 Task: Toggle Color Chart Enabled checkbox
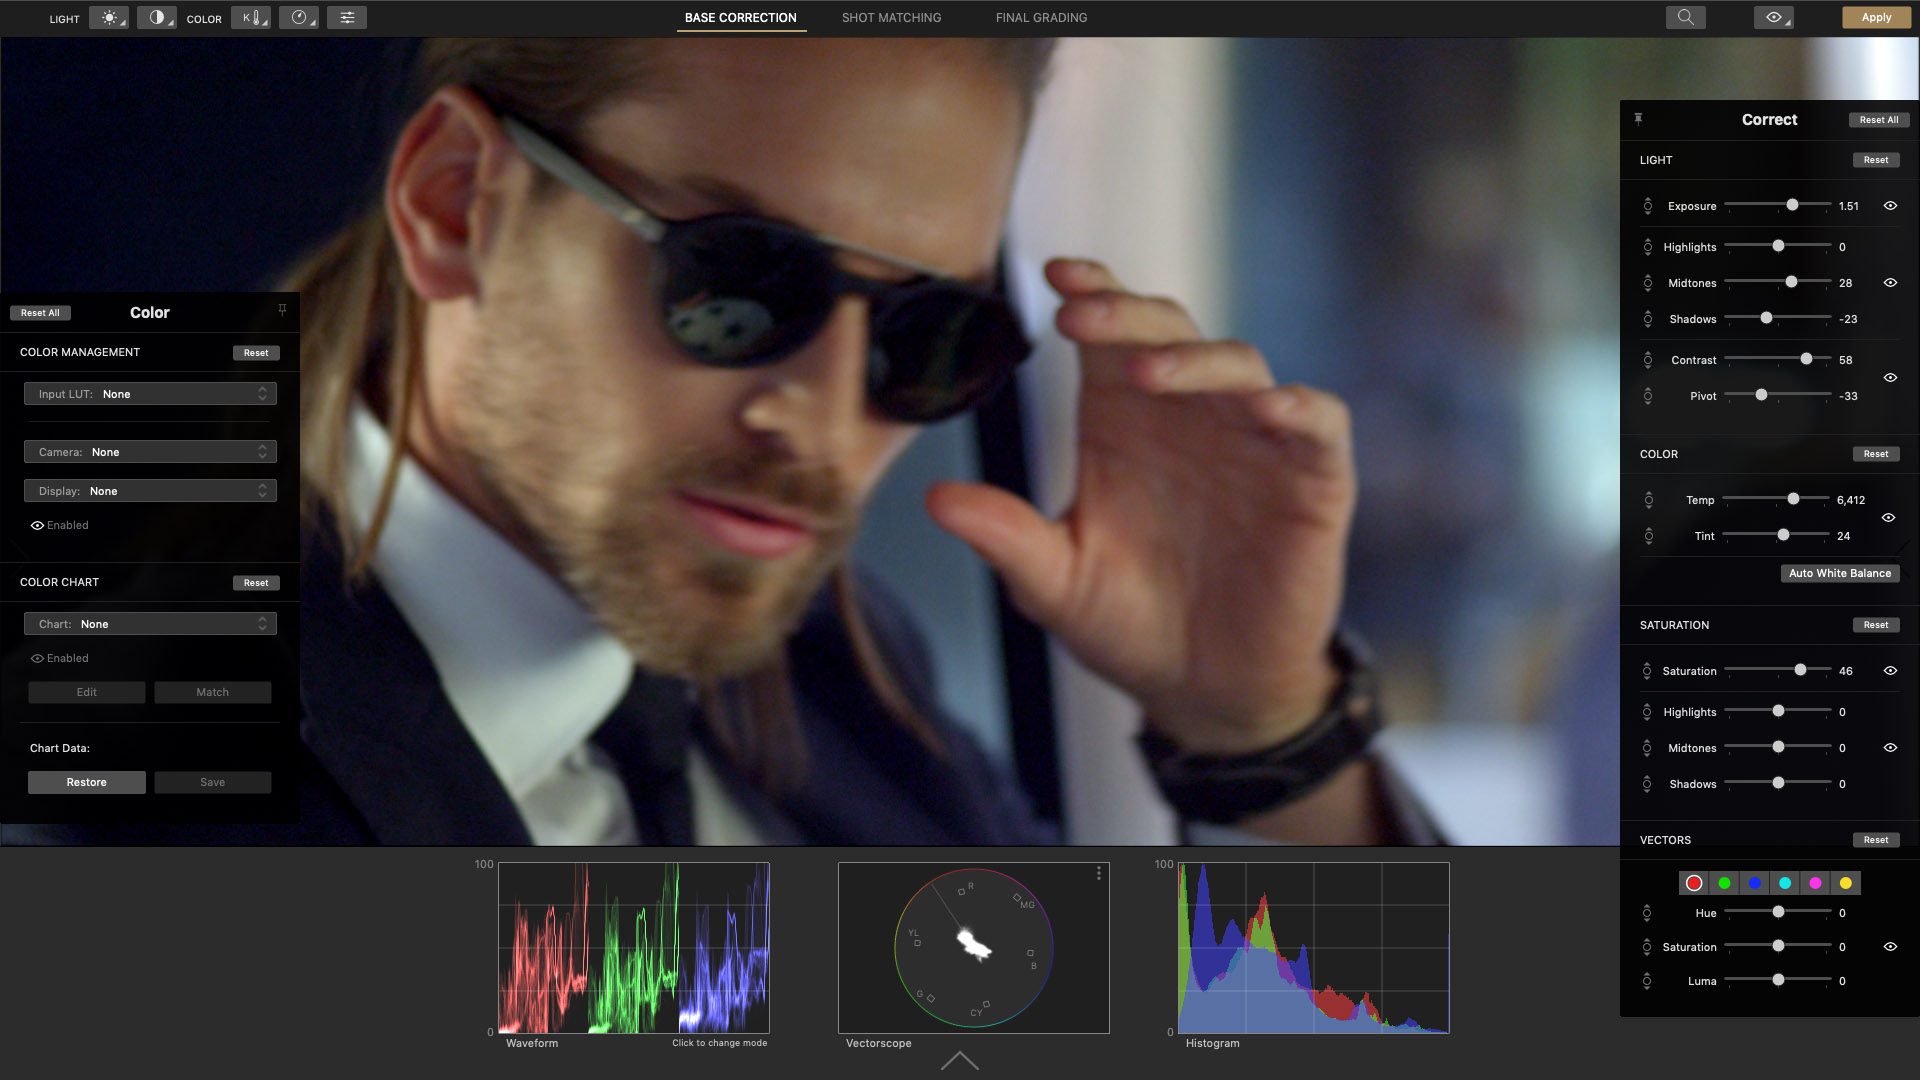pyautogui.click(x=37, y=658)
